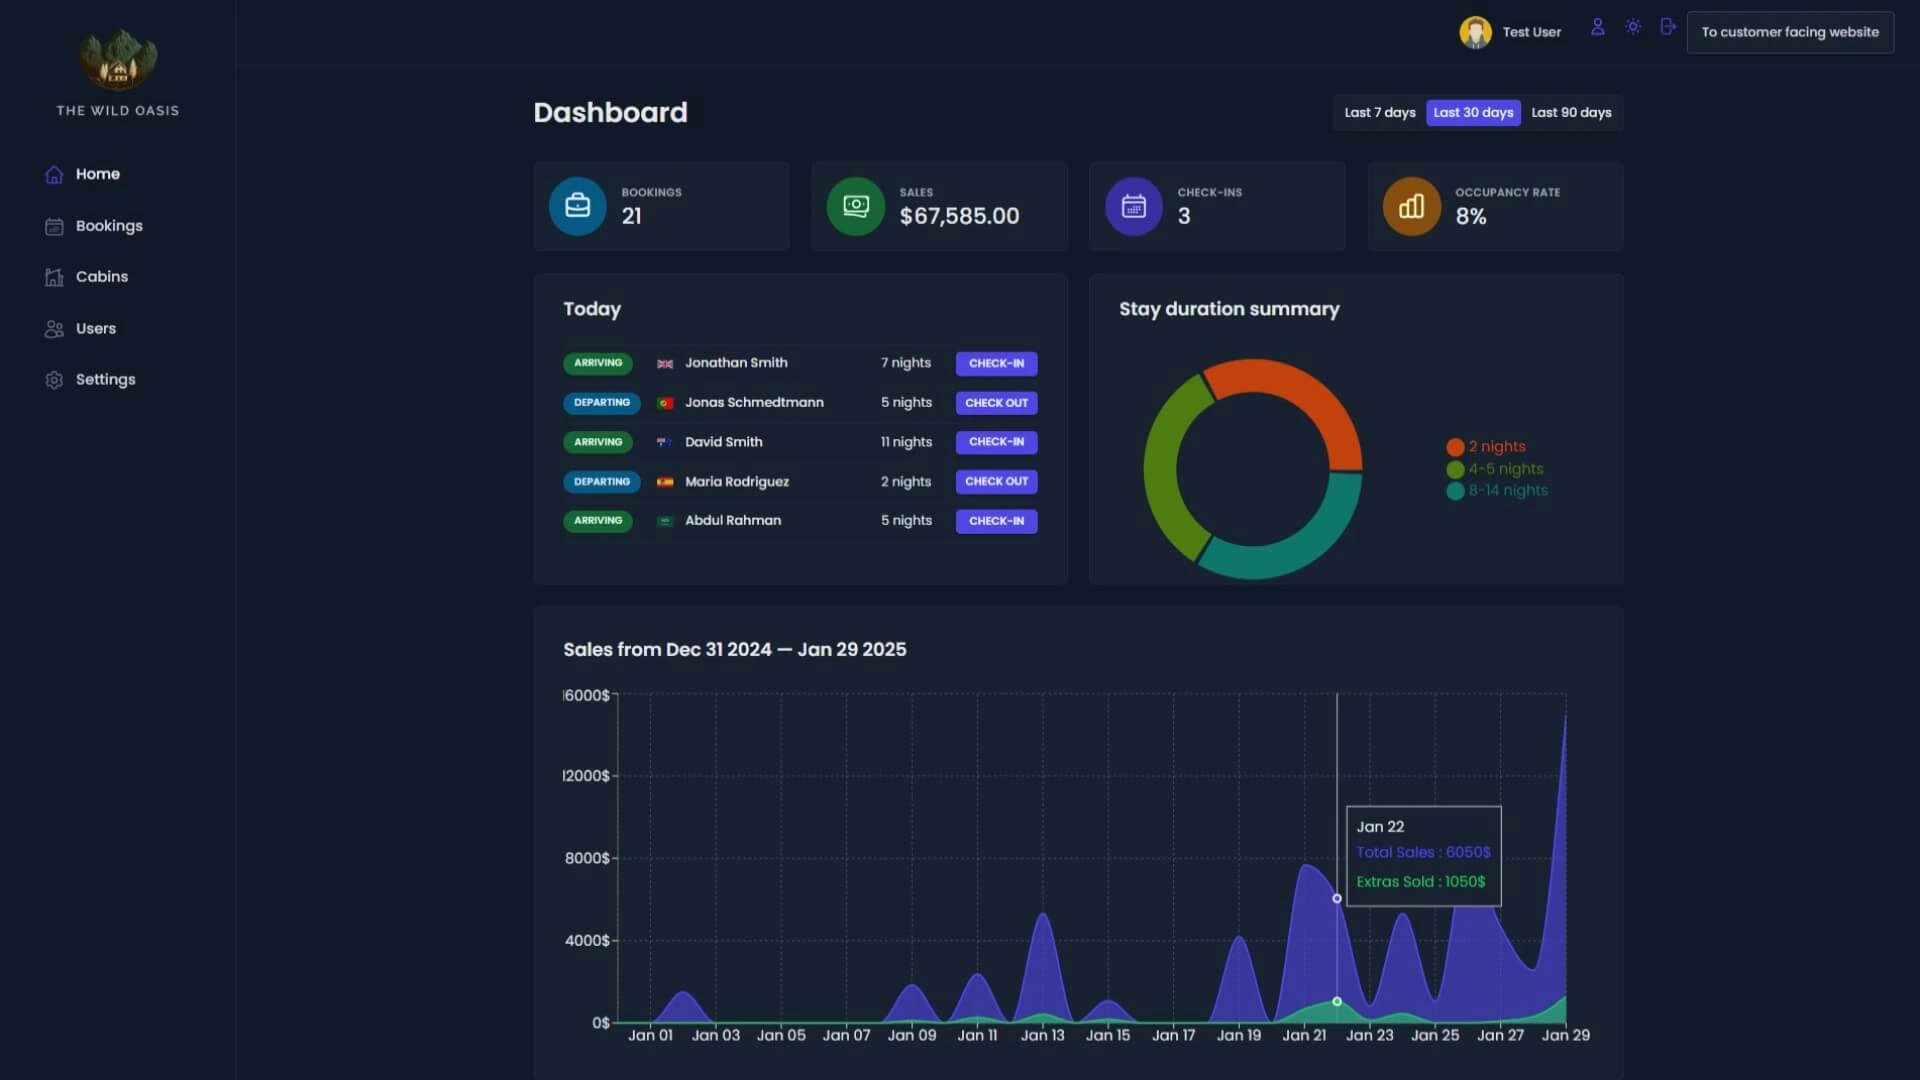Select the Last 30 days filter
The image size is (1920, 1080).
coord(1473,113)
